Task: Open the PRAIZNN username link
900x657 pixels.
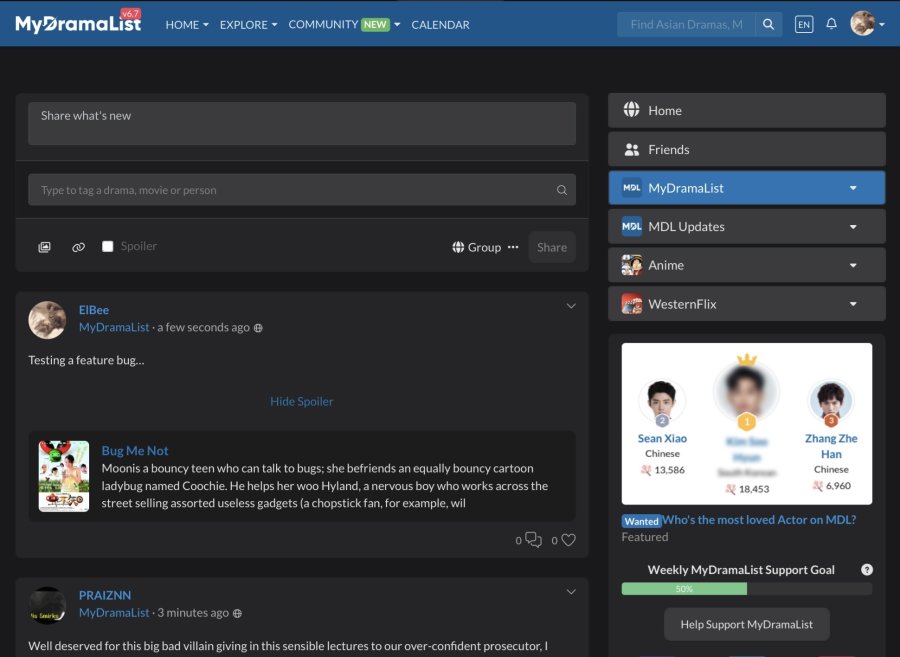Action: (104, 595)
